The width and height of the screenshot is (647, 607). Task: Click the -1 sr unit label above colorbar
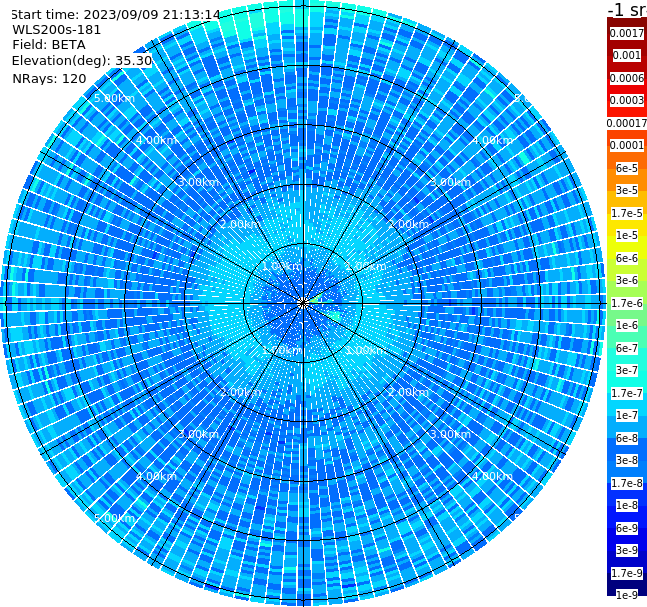pos(627,10)
